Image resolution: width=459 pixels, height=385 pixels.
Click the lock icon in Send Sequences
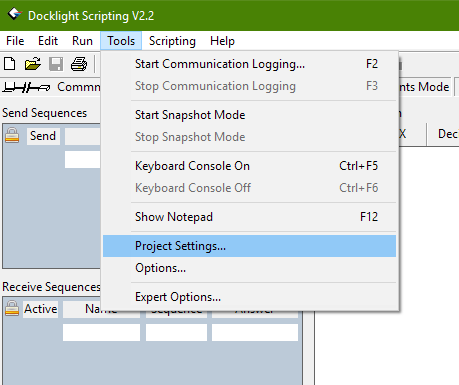coord(12,136)
